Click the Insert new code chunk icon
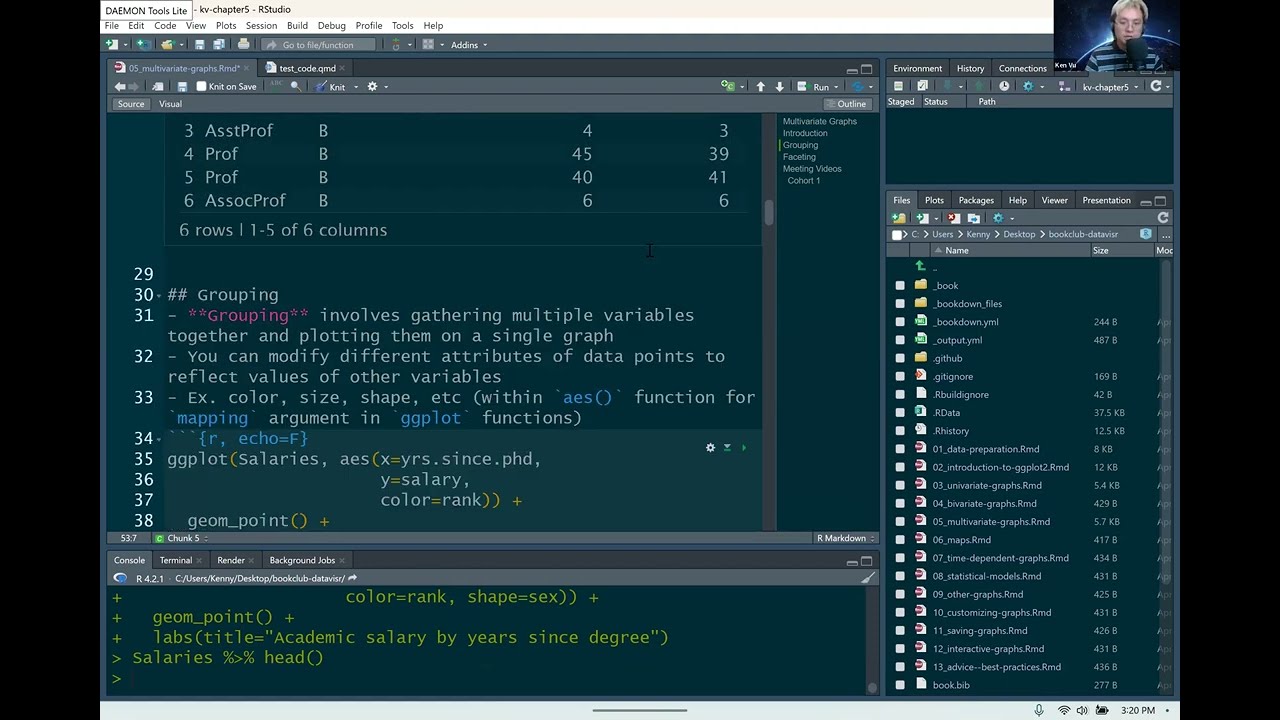The width and height of the screenshot is (1280, 720). pyautogui.click(x=728, y=86)
